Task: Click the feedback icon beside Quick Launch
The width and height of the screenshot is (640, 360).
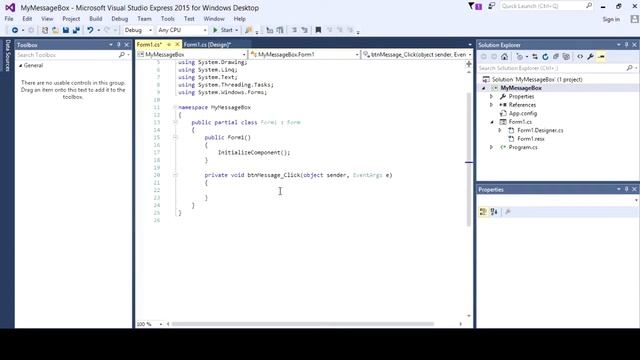Action: pos(492,6)
